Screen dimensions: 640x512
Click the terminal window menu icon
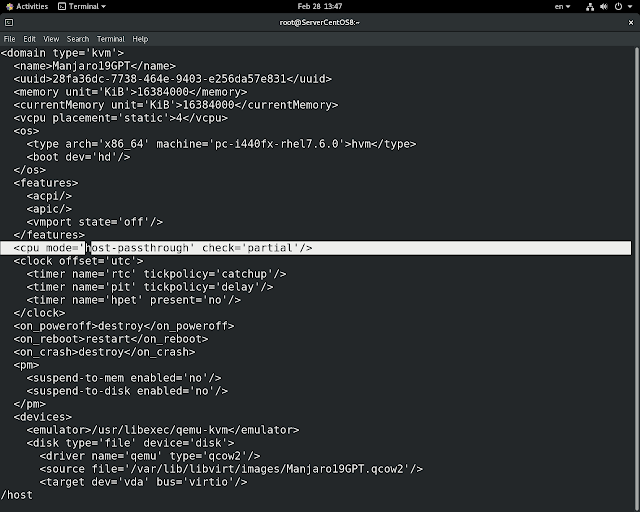(9, 22)
